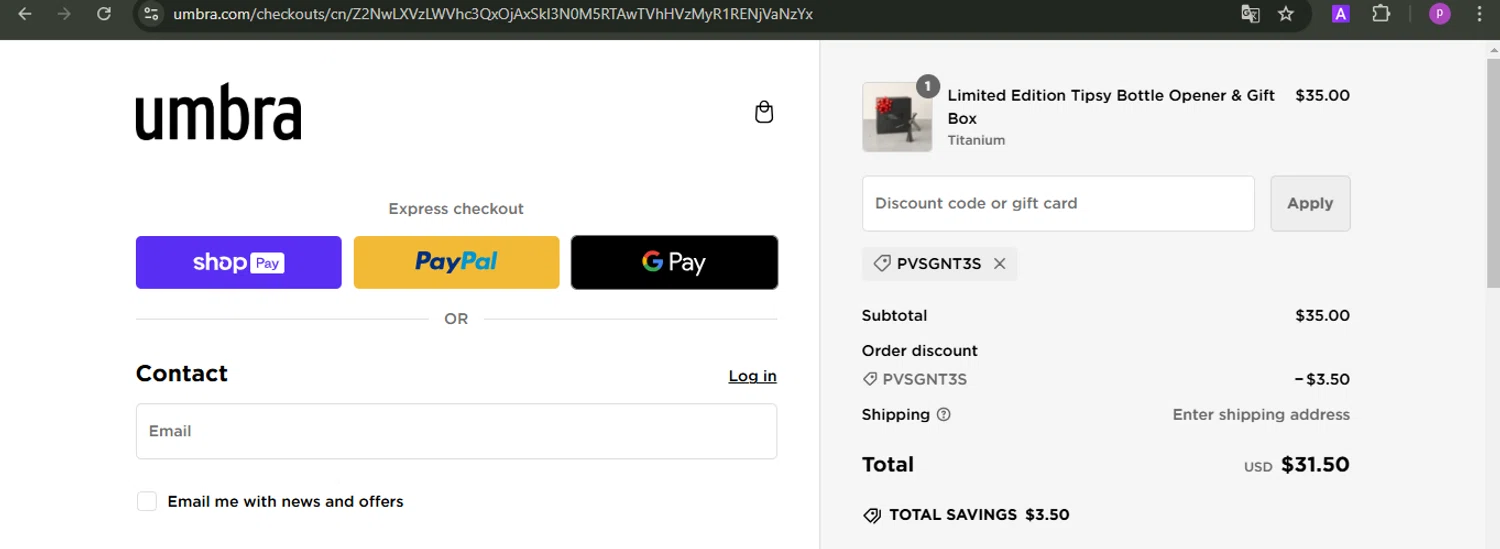Open site information icon in address bar
This screenshot has height=549, width=1500.
(151, 14)
